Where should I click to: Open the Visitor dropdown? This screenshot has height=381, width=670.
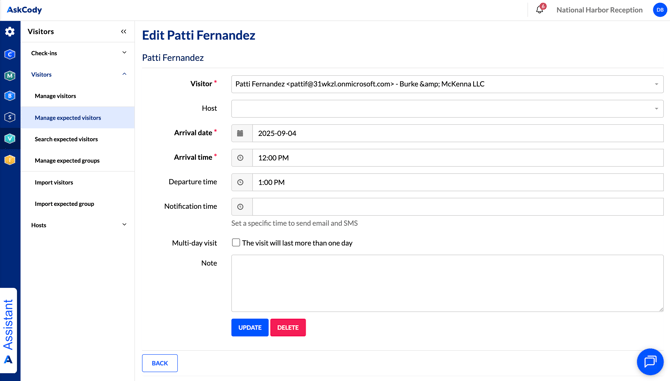(447, 84)
